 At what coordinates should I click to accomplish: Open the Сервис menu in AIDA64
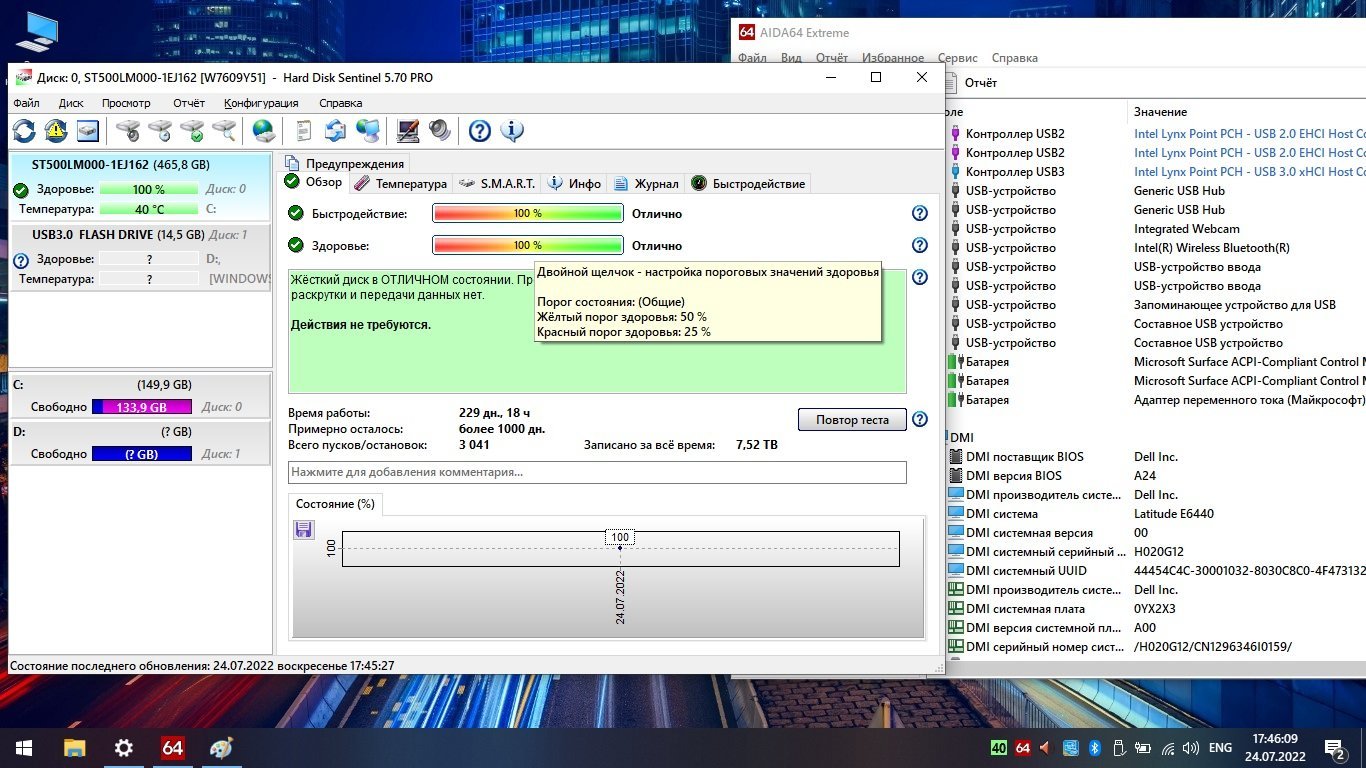958,58
